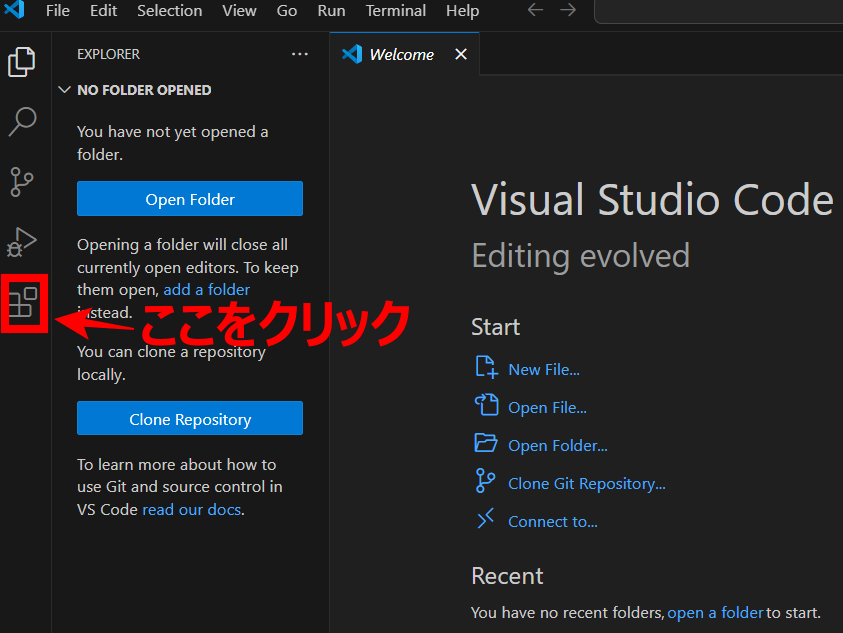The height and width of the screenshot is (633, 843).
Task: Go forward with the right arrow
Action: (x=568, y=10)
